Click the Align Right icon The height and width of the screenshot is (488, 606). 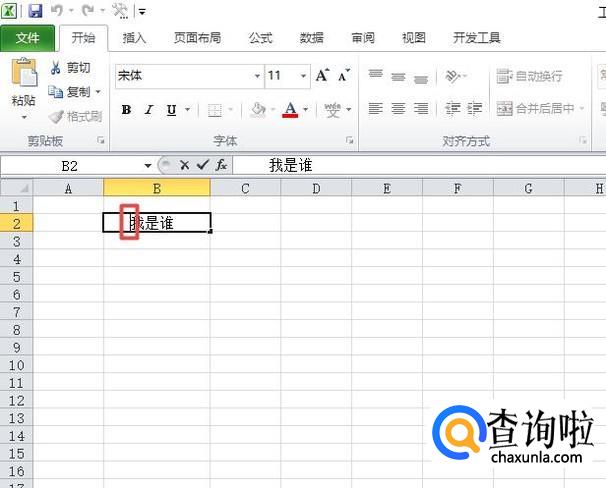click(x=421, y=109)
